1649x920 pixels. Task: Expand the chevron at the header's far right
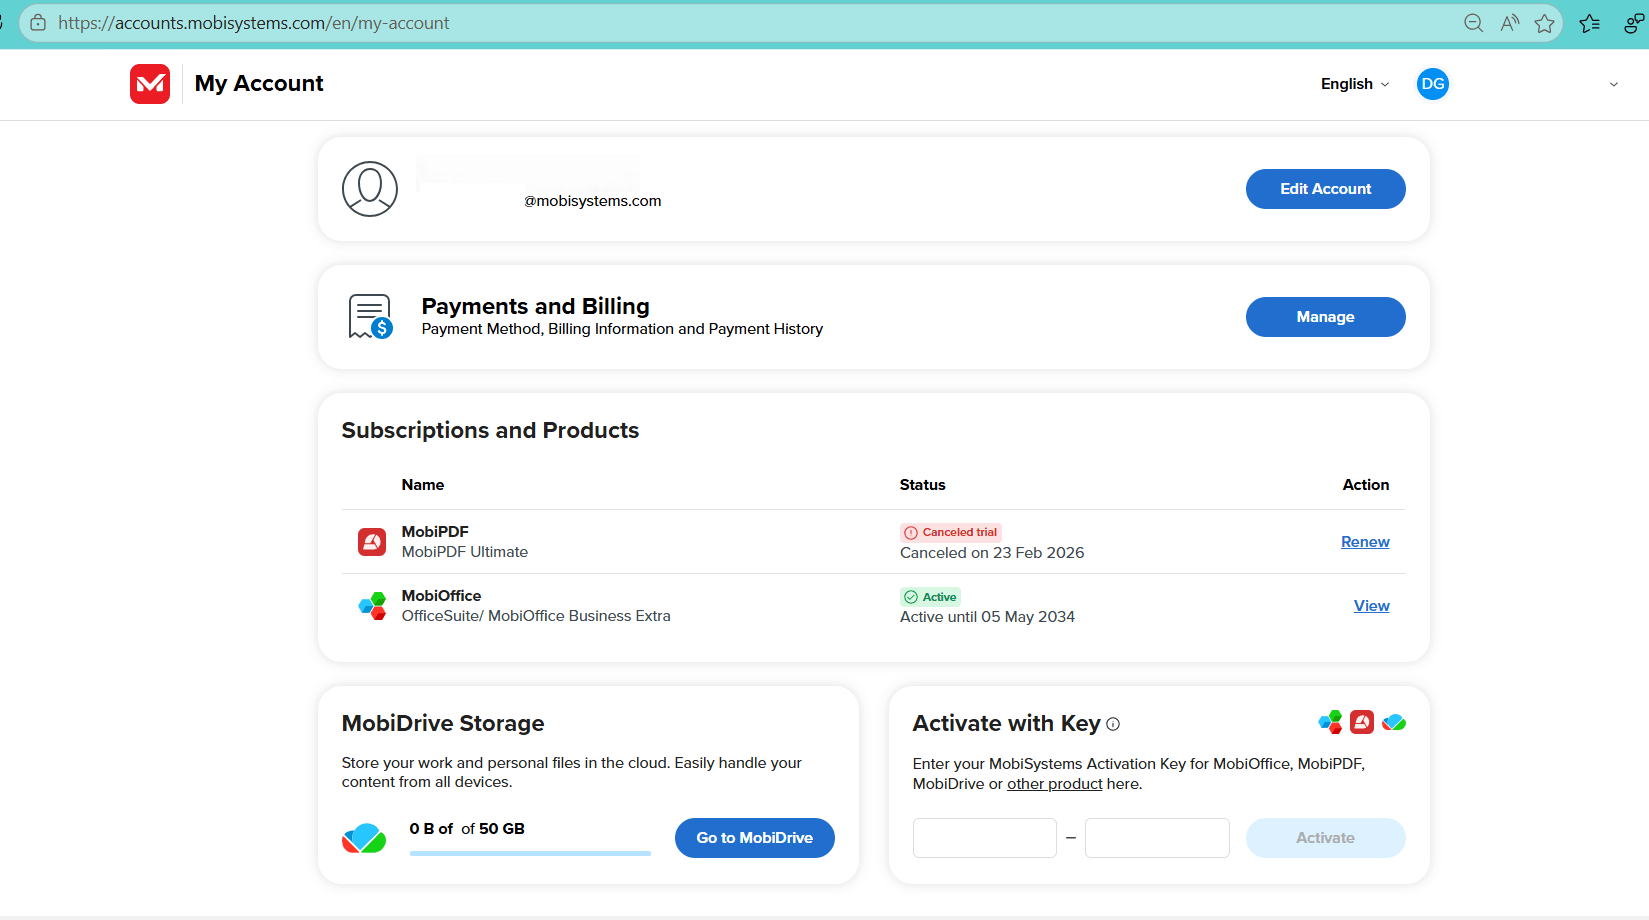point(1613,84)
